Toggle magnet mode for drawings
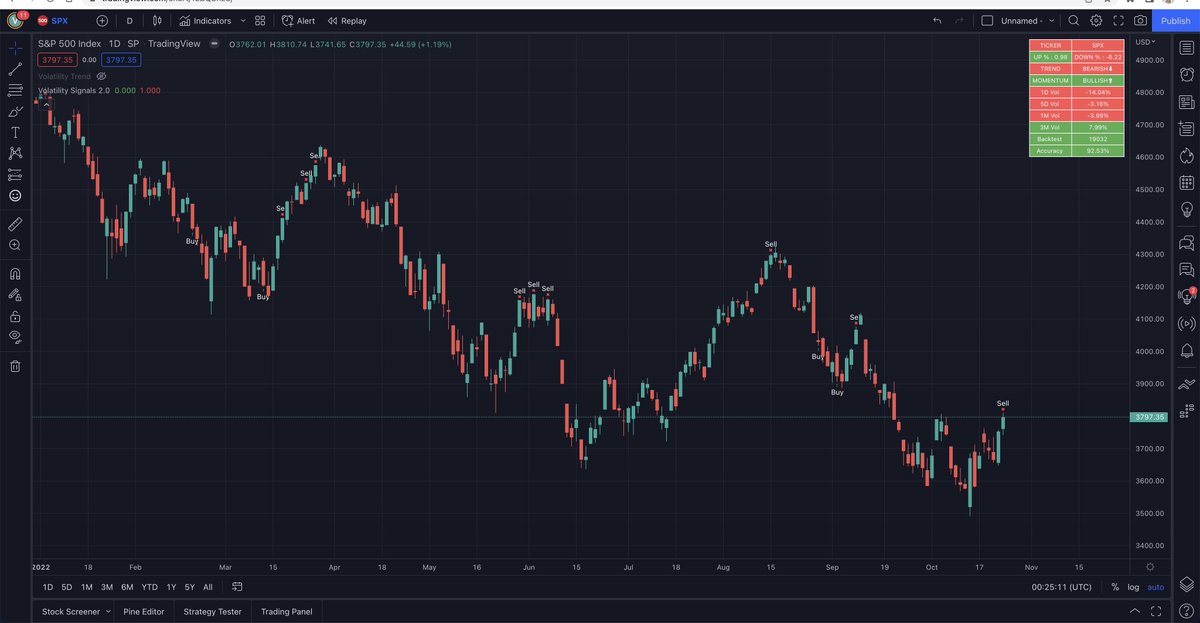The height and width of the screenshot is (623, 1200). pyautogui.click(x=15, y=274)
